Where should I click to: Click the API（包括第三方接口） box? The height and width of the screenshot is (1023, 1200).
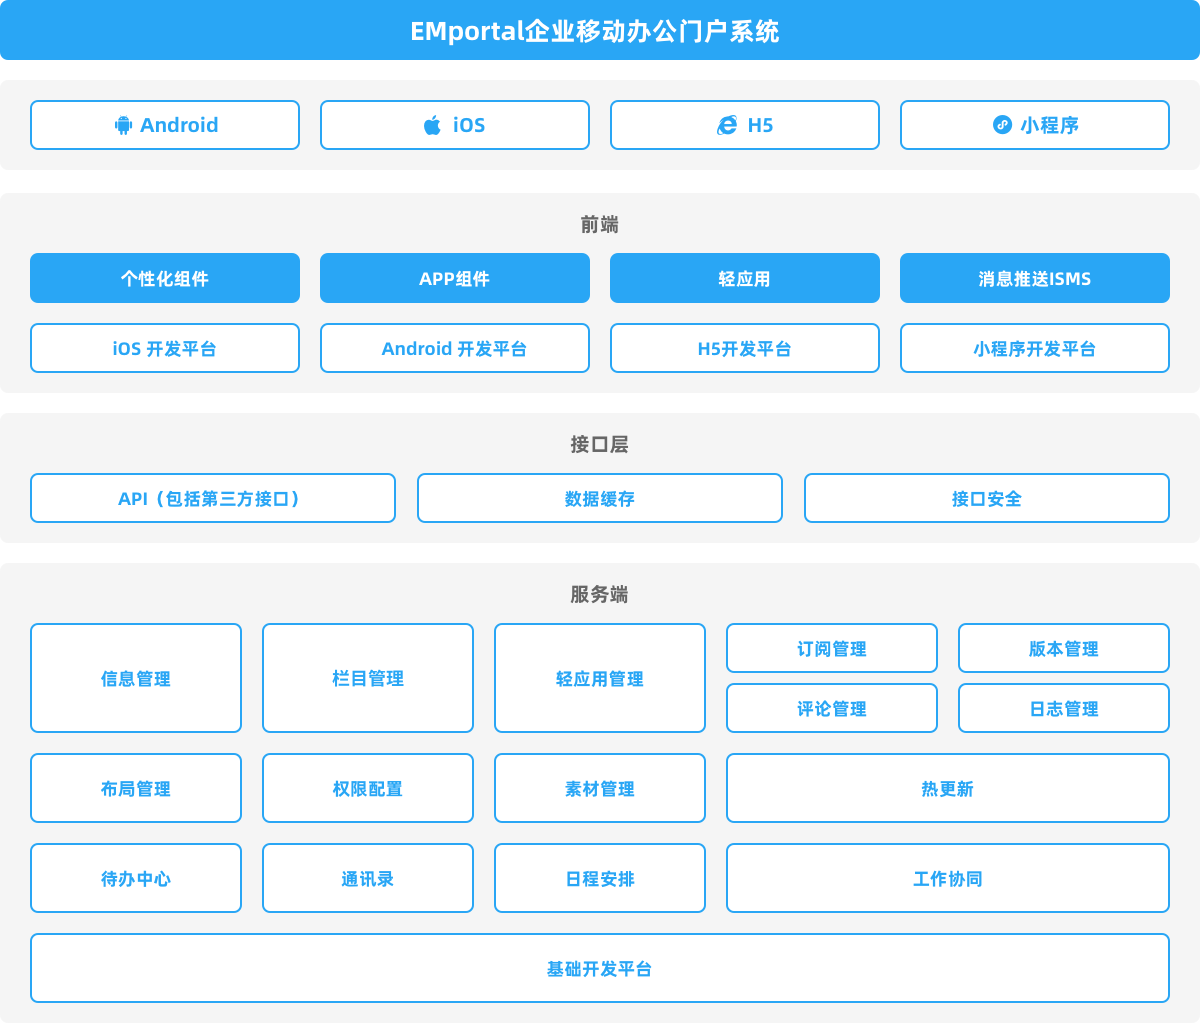click(213, 498)
